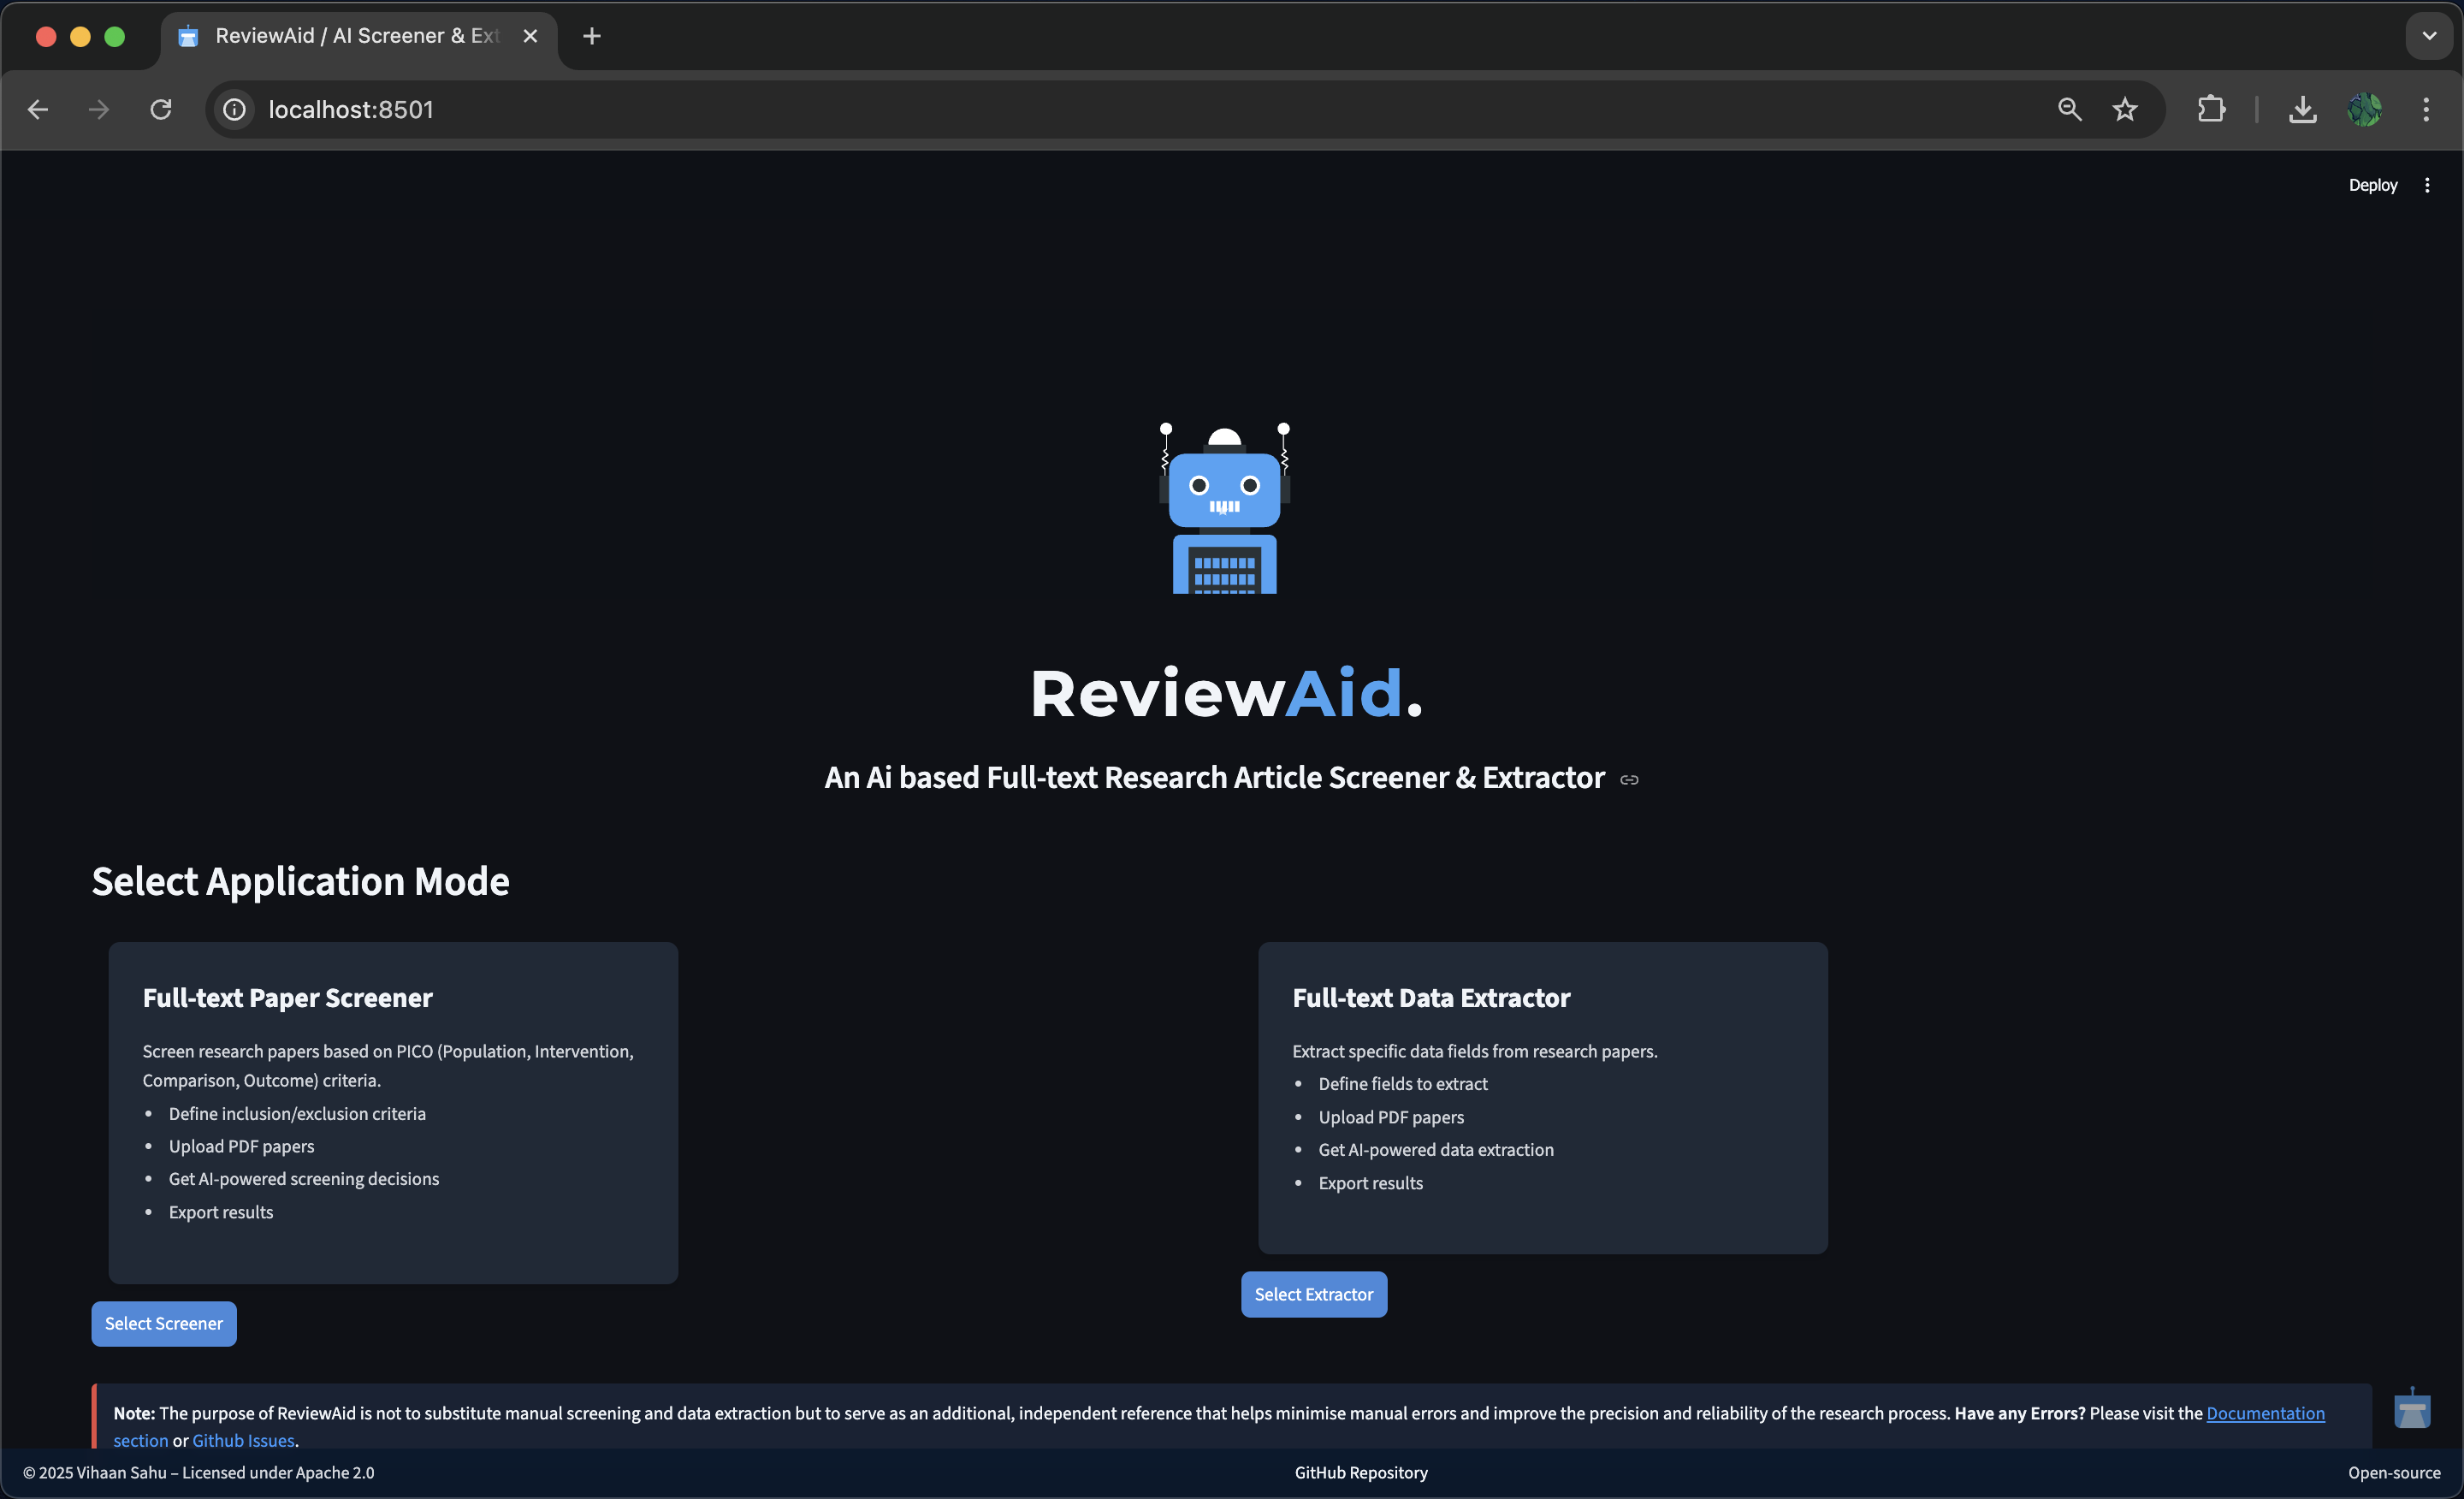Click the Select Screener button
The height and width of the screenshot is (1499, 2464).
click(x=164, y=1323)
